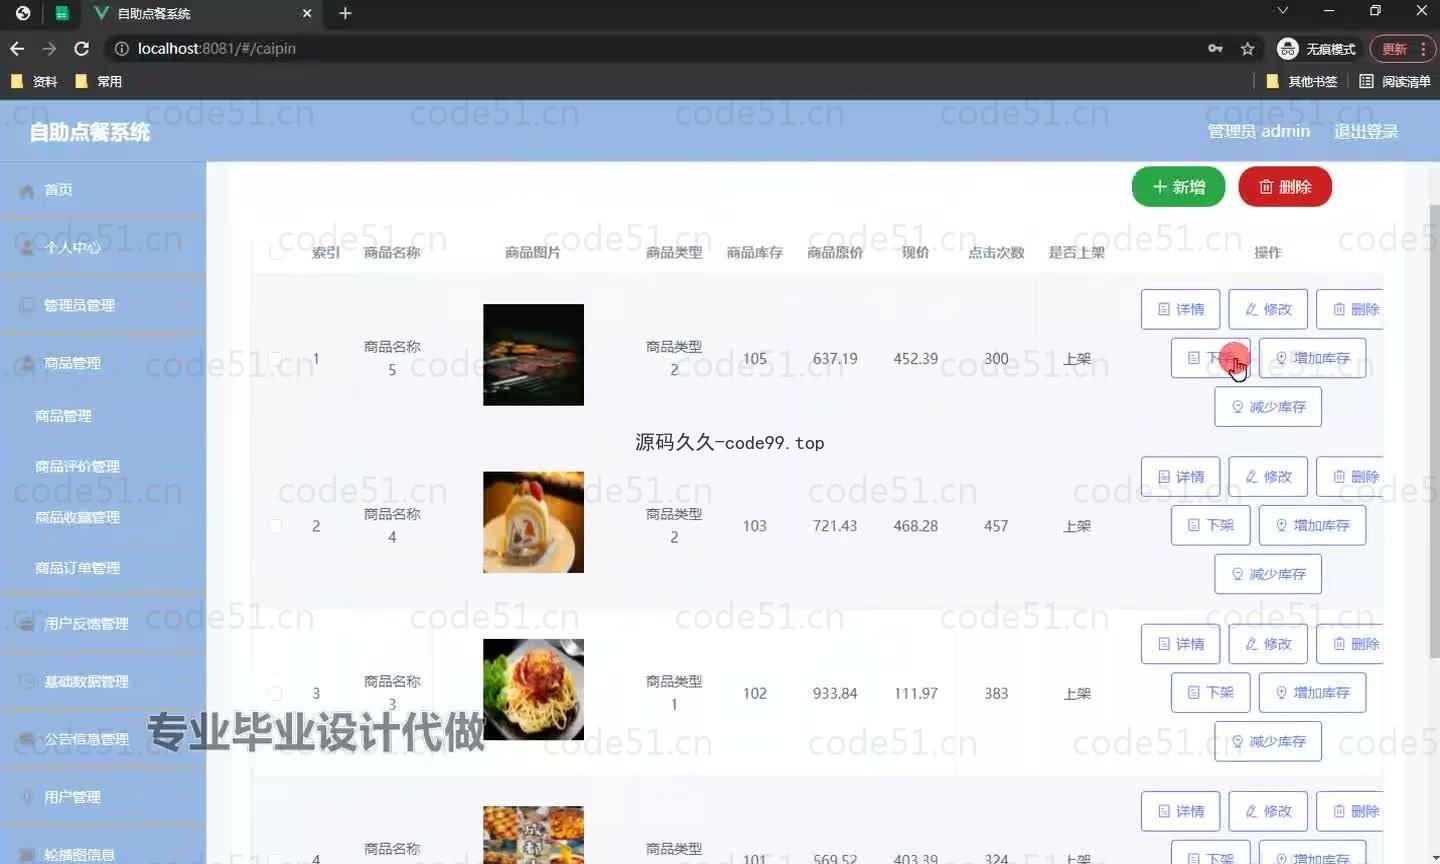Select 商品收藏管理 submenu item
Image resolution: width=1440 pixels, height=864 pixels.
pyautogui.click(x=77, y=517)
